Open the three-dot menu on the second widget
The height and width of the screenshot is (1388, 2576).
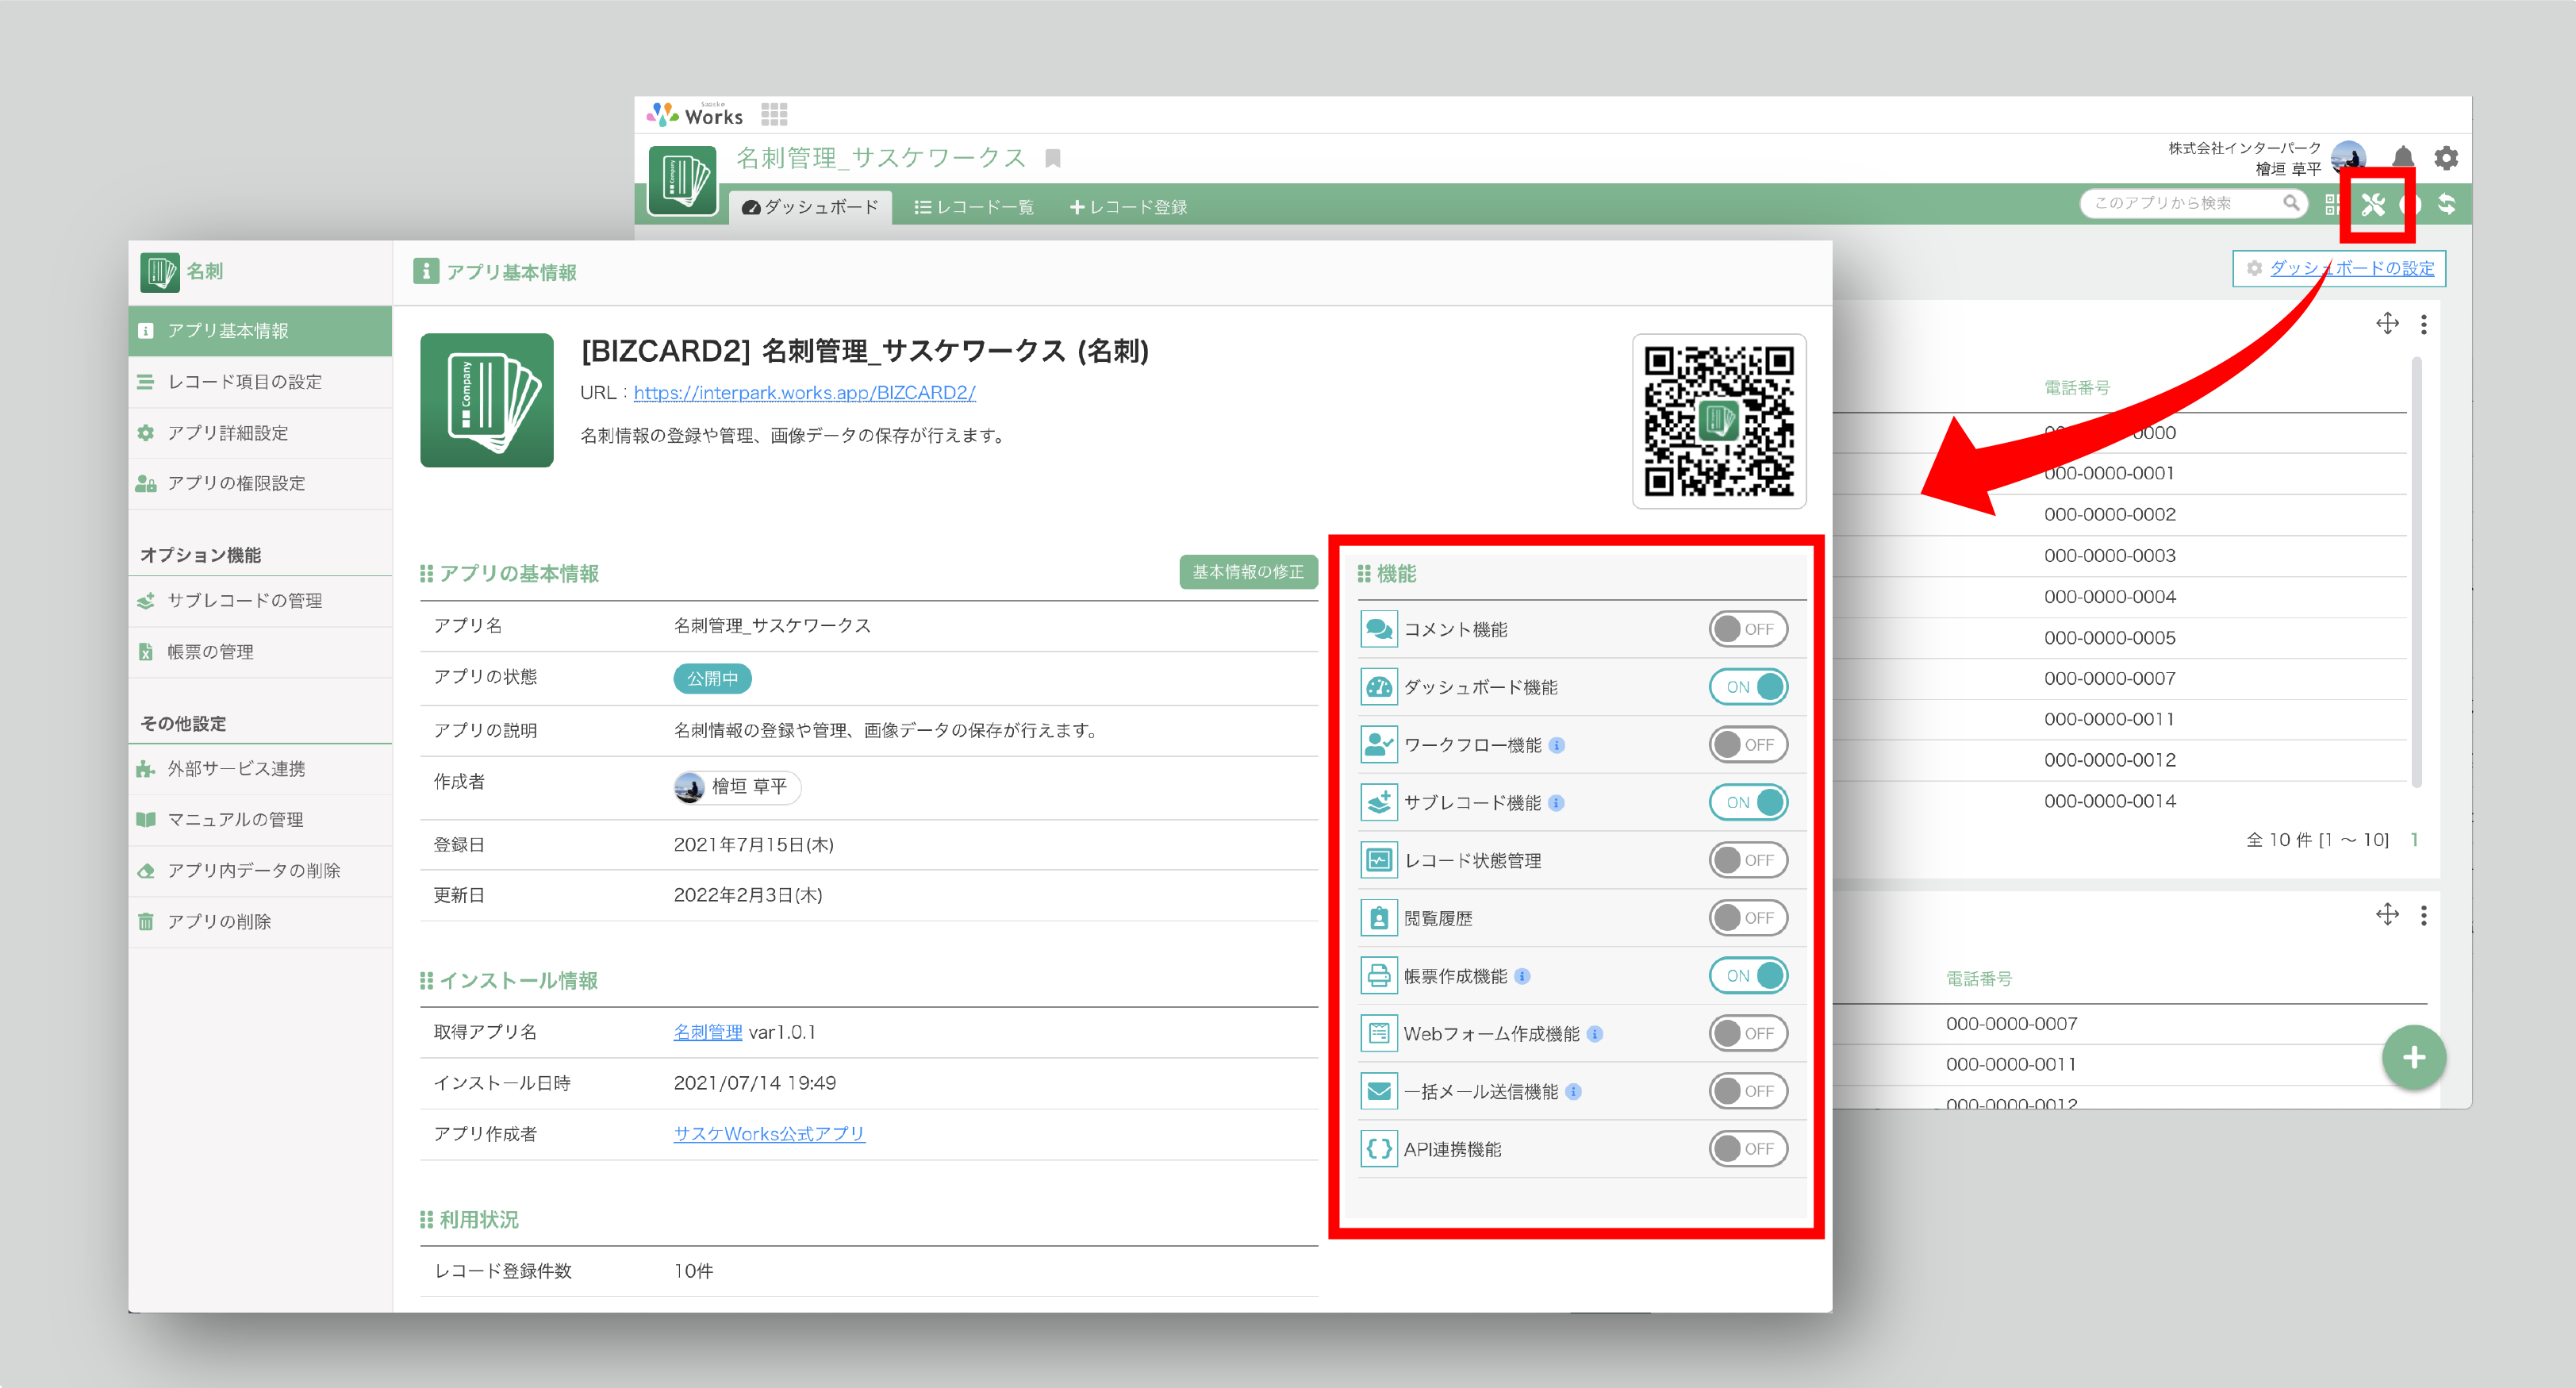(x=2423, y=915)
